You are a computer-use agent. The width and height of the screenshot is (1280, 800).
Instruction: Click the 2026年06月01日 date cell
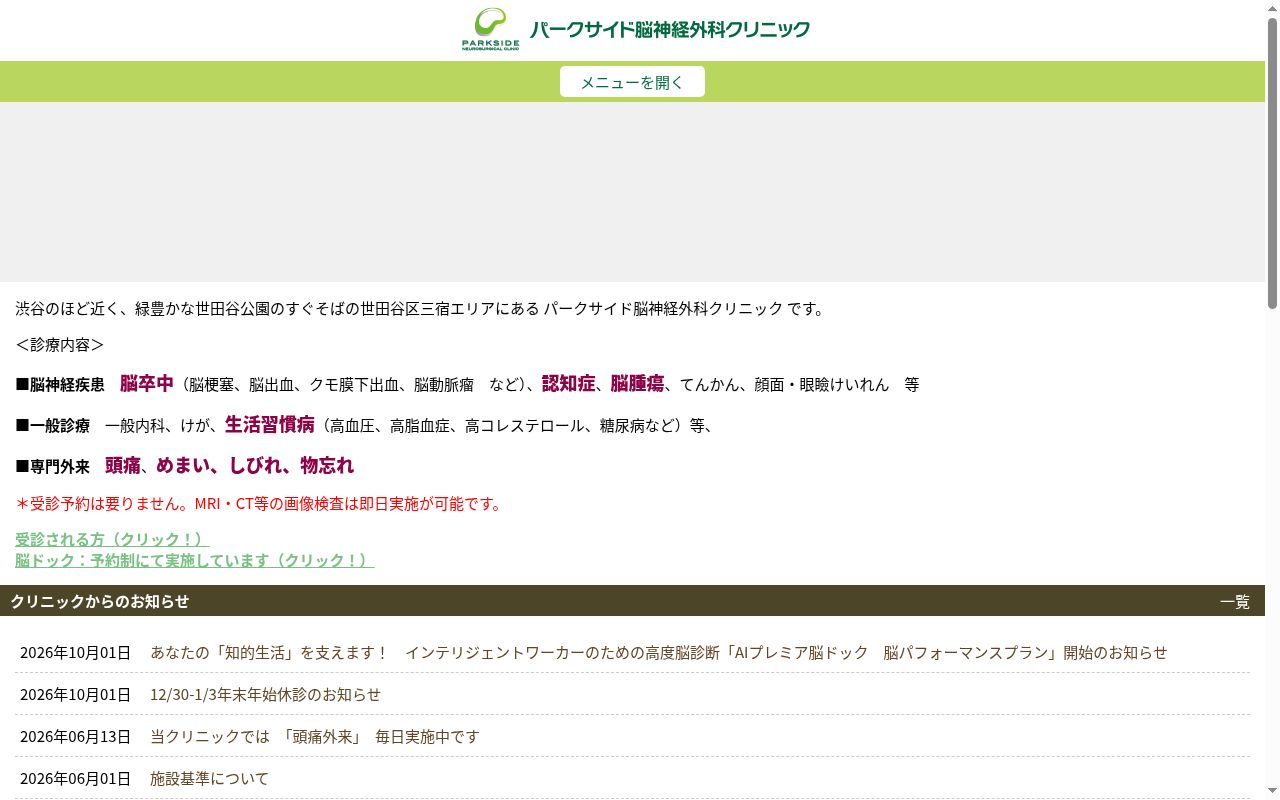click(75, 778)
